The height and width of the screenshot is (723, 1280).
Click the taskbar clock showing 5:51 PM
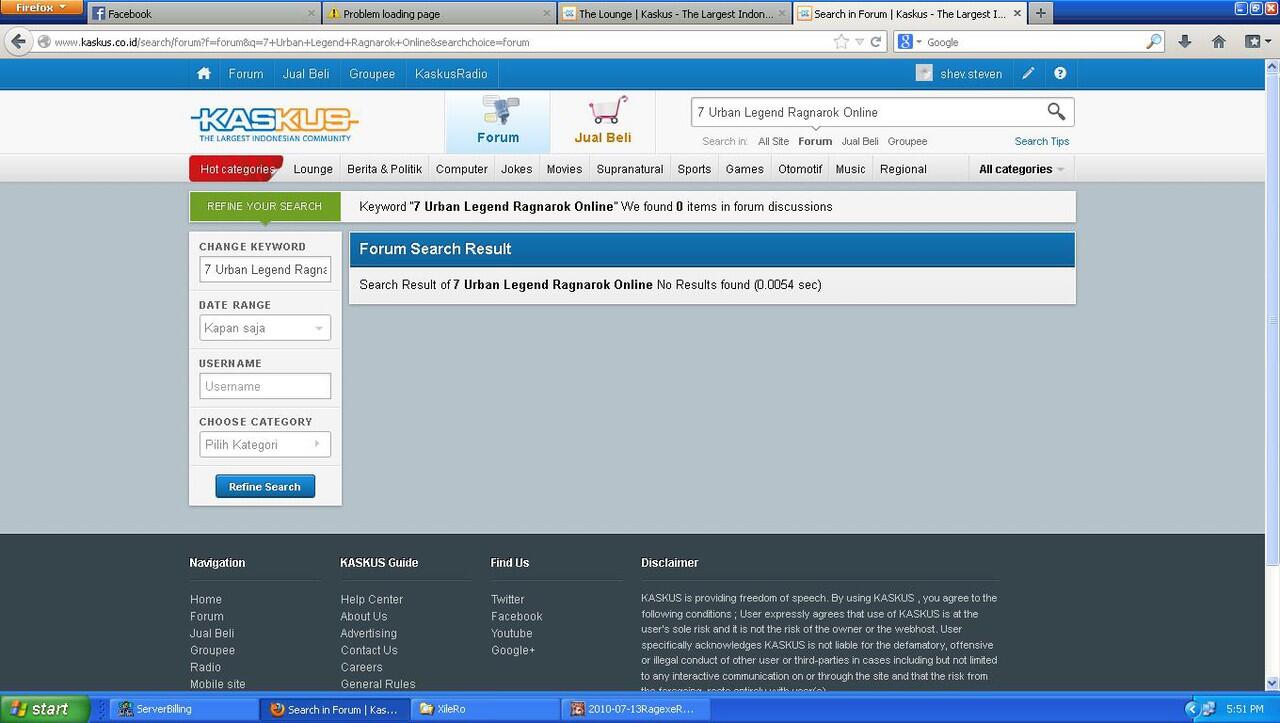(1245, 709)
